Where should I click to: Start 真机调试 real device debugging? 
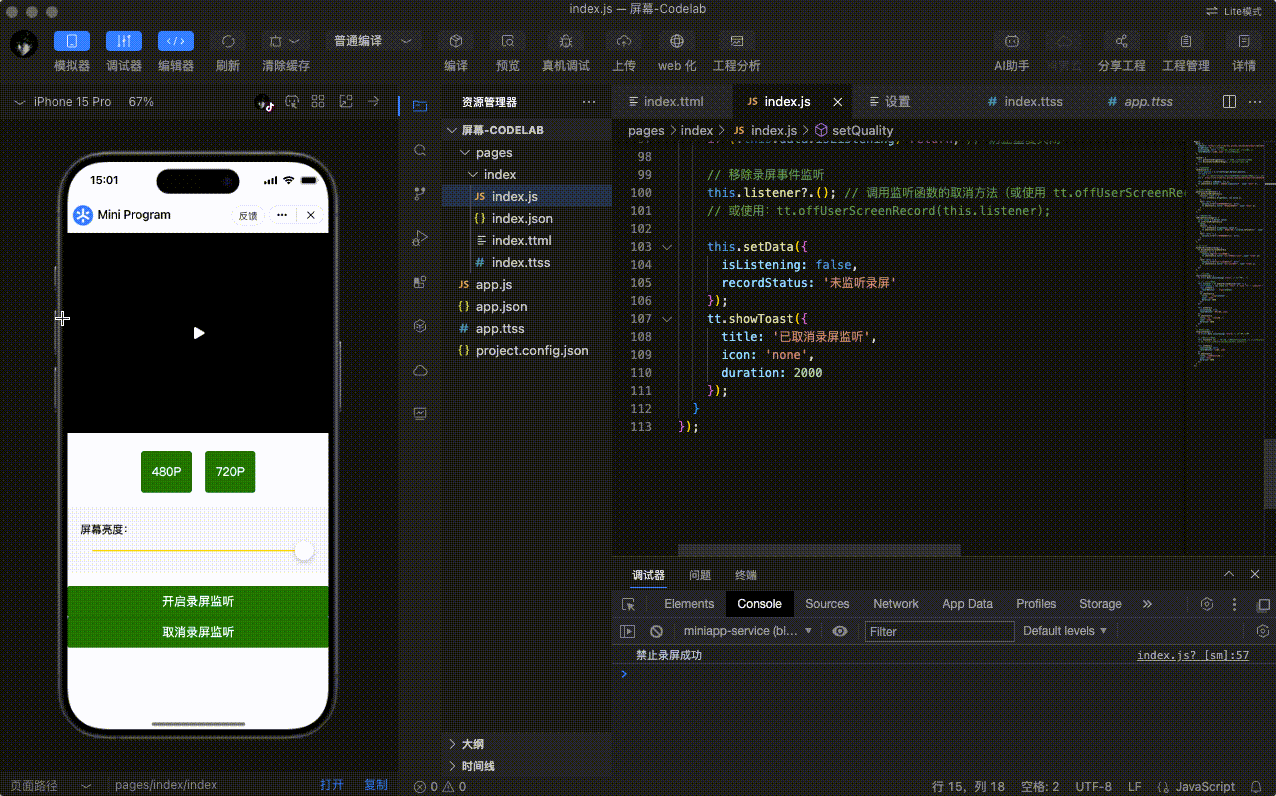tap(566, 41)
